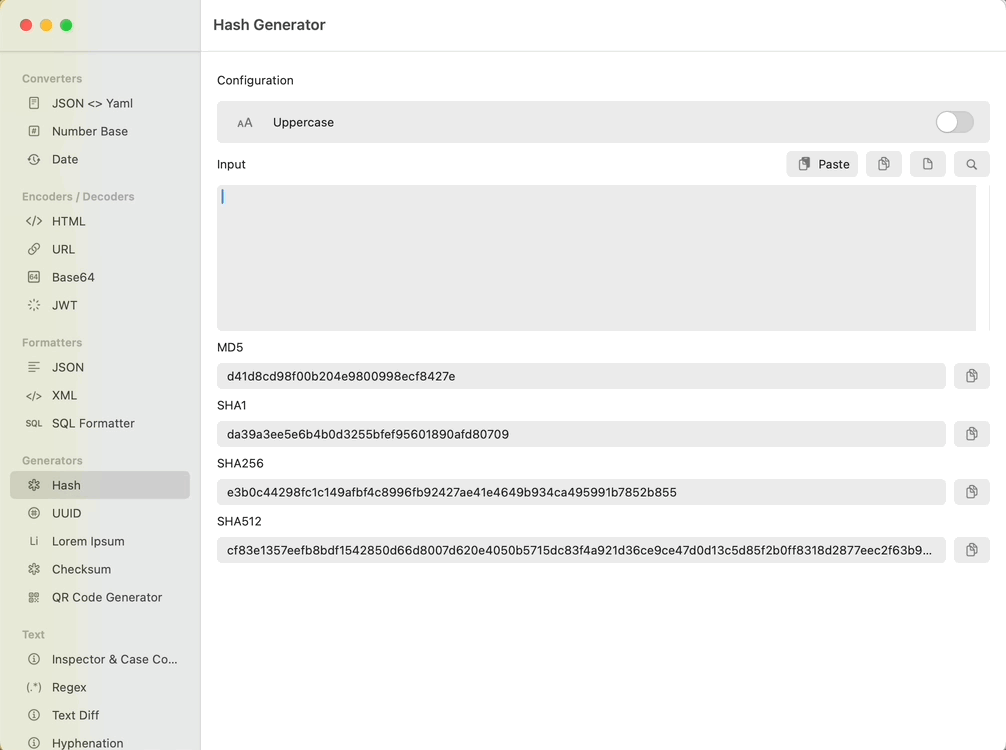Select Lorem Ipsum generator
This screenshot has width=1006, height=750.
click(99, 541)
